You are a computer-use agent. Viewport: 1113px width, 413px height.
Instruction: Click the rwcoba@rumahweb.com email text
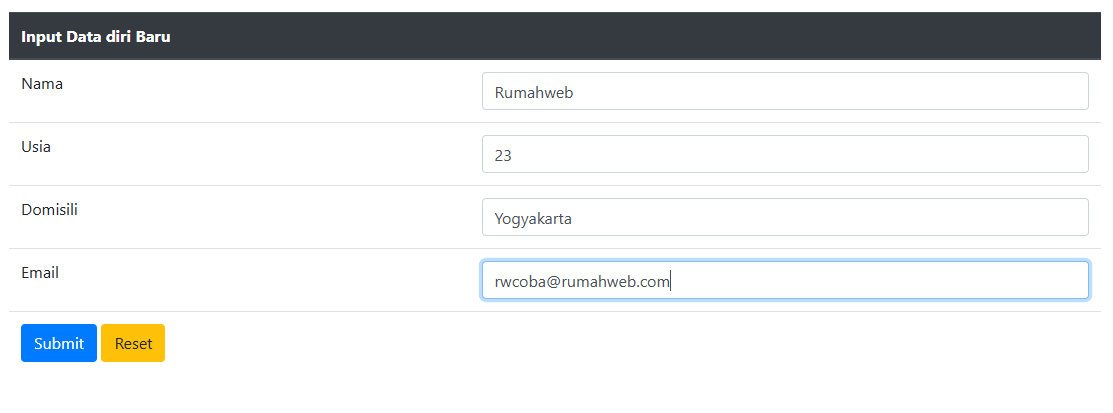581,282
